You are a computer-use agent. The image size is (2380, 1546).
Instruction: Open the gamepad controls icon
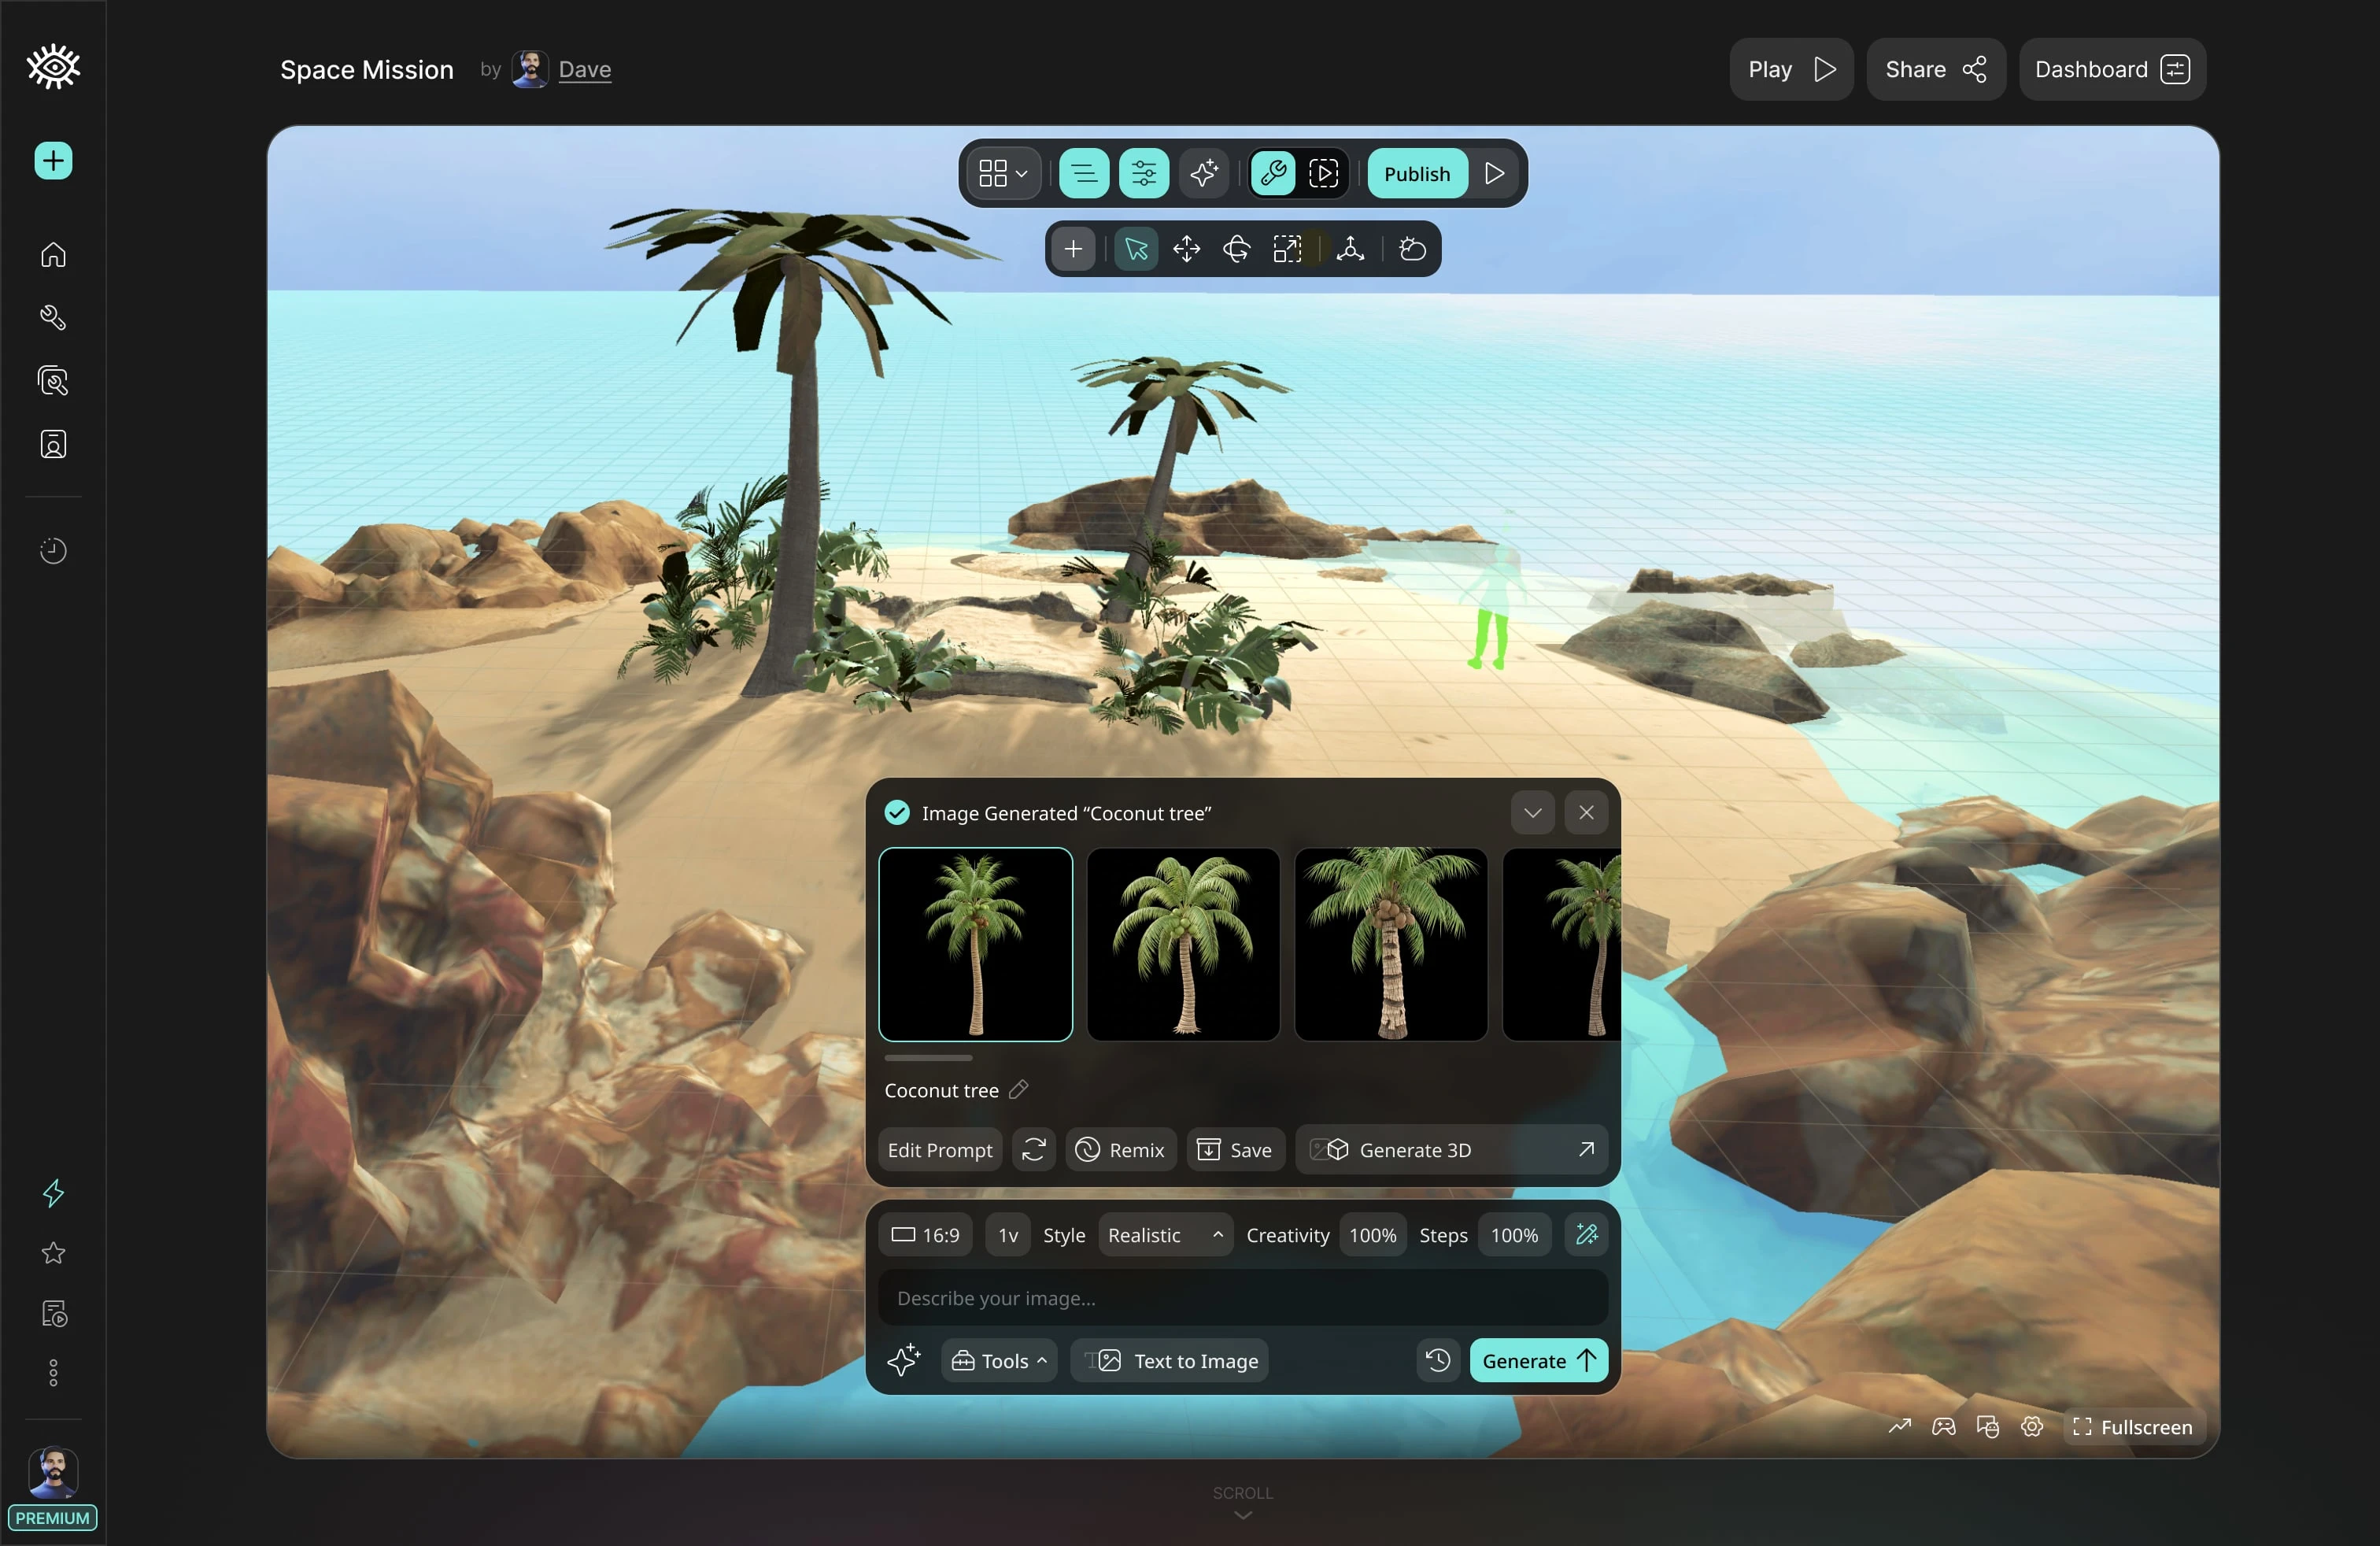click(x=1943, y=1427)
